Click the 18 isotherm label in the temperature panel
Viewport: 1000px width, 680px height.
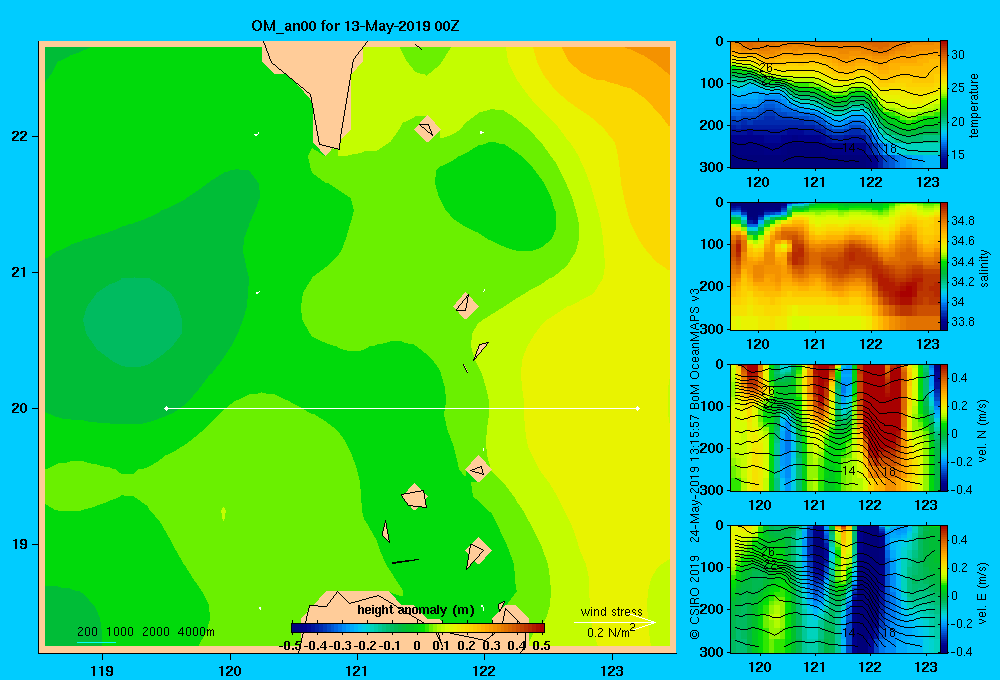pos(890,149)
